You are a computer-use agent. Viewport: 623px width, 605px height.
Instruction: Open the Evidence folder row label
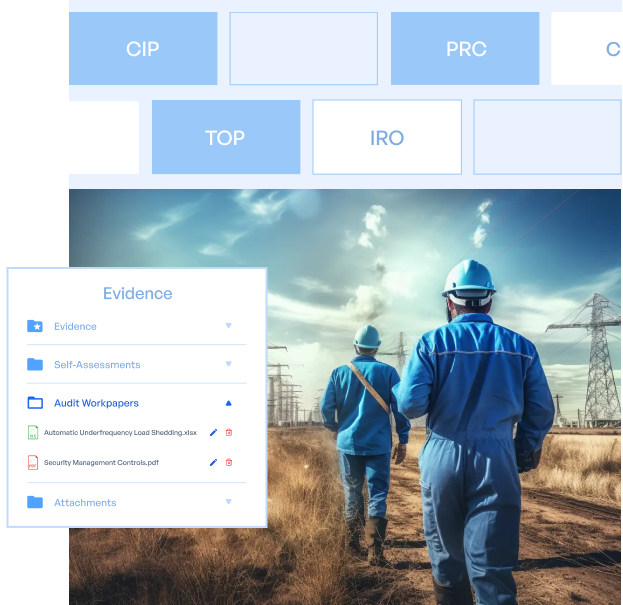(x=75, y=327)
